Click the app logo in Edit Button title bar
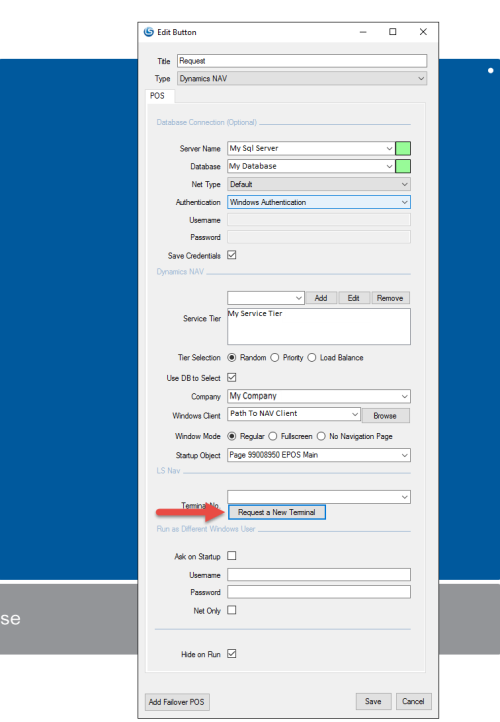Image resolution: width=500 pixels, height=722 pixels. coord(148,32)
